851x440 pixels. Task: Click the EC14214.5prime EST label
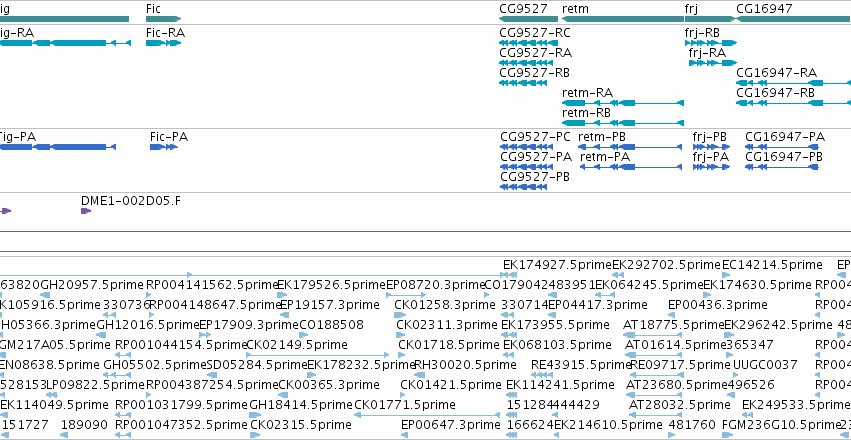point(772,265)
